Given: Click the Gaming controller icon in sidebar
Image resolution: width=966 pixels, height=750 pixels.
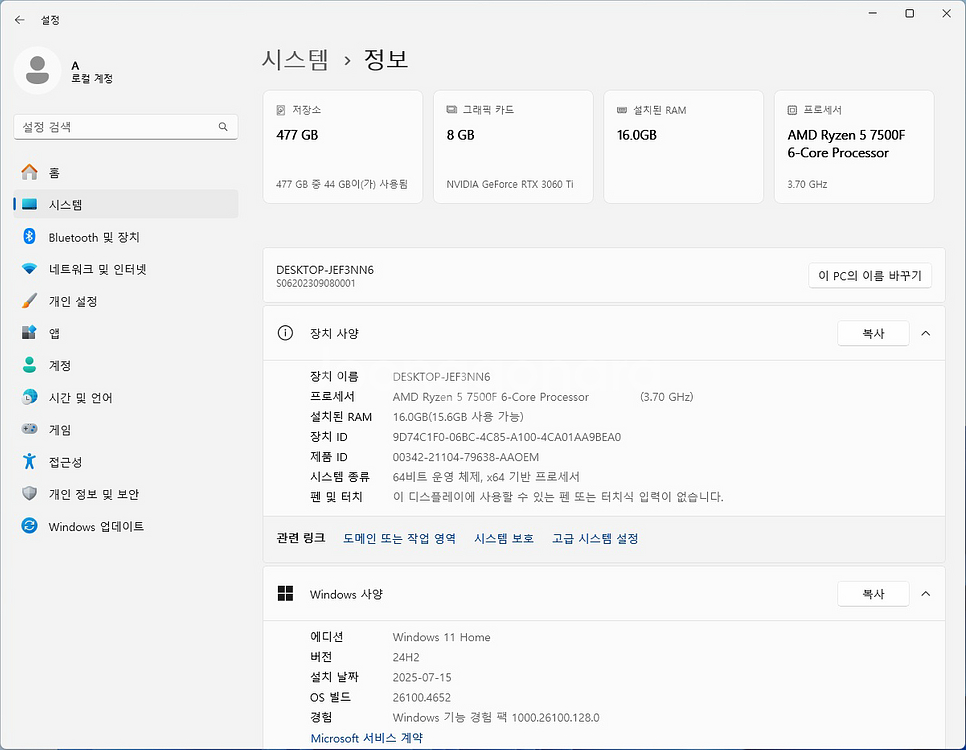Looking at the screenshot, I should (29, 429).
